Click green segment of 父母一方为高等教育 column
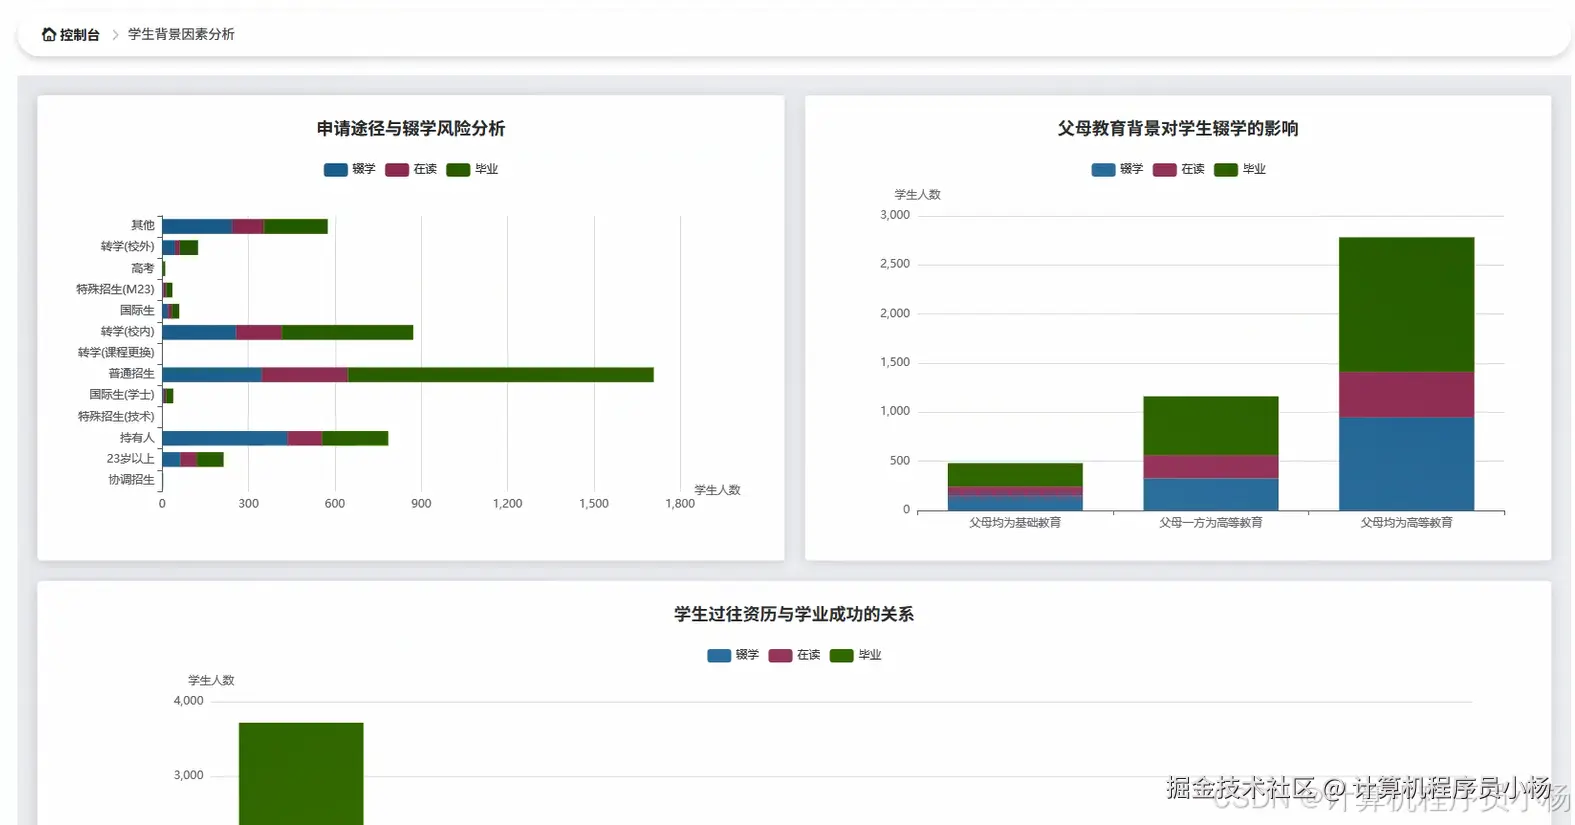The height and width of the screenshot is (825, 1575). point(1211,426)
